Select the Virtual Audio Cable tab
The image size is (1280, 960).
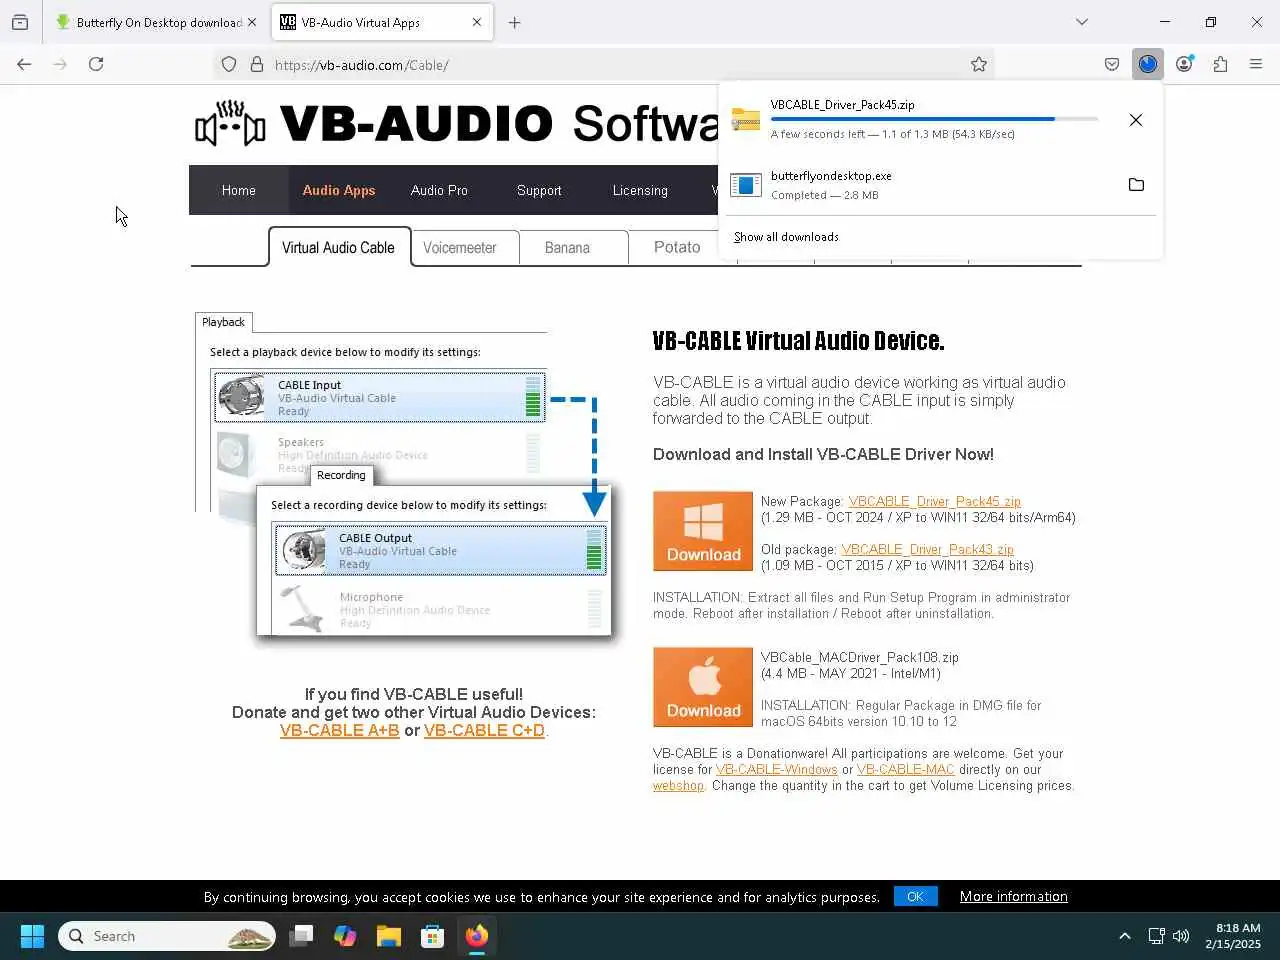point(339,247)
